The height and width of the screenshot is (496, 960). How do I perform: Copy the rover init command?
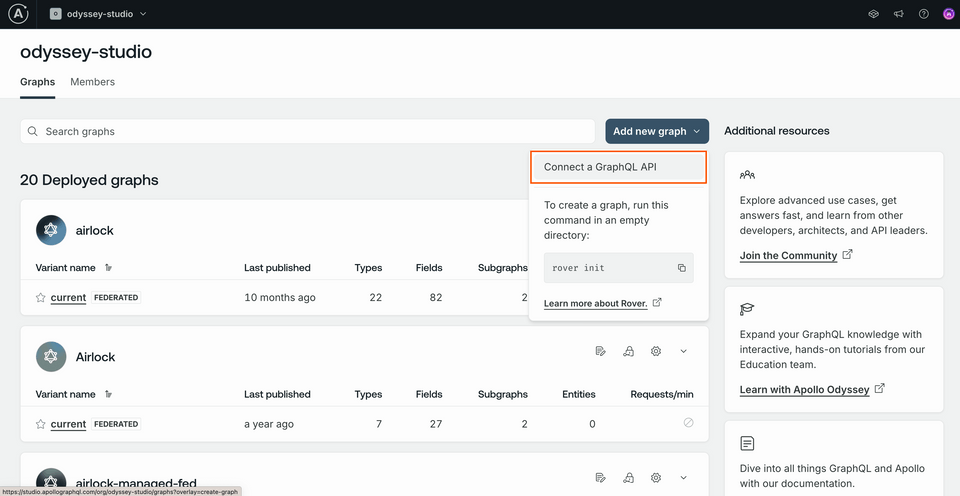click(681, 268)
